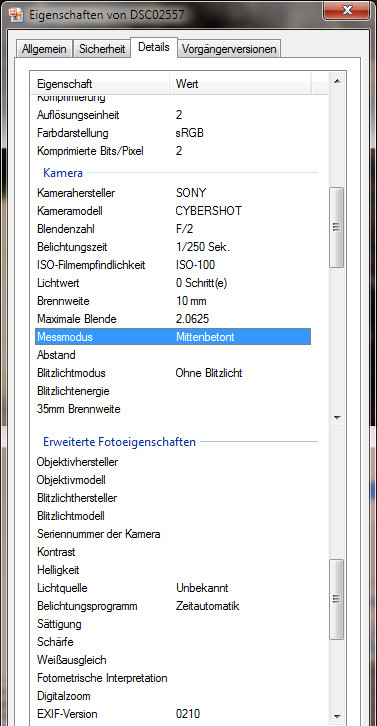Go to the Vorgängerversionen tab

pyautogui.click(x=229, y=49)
